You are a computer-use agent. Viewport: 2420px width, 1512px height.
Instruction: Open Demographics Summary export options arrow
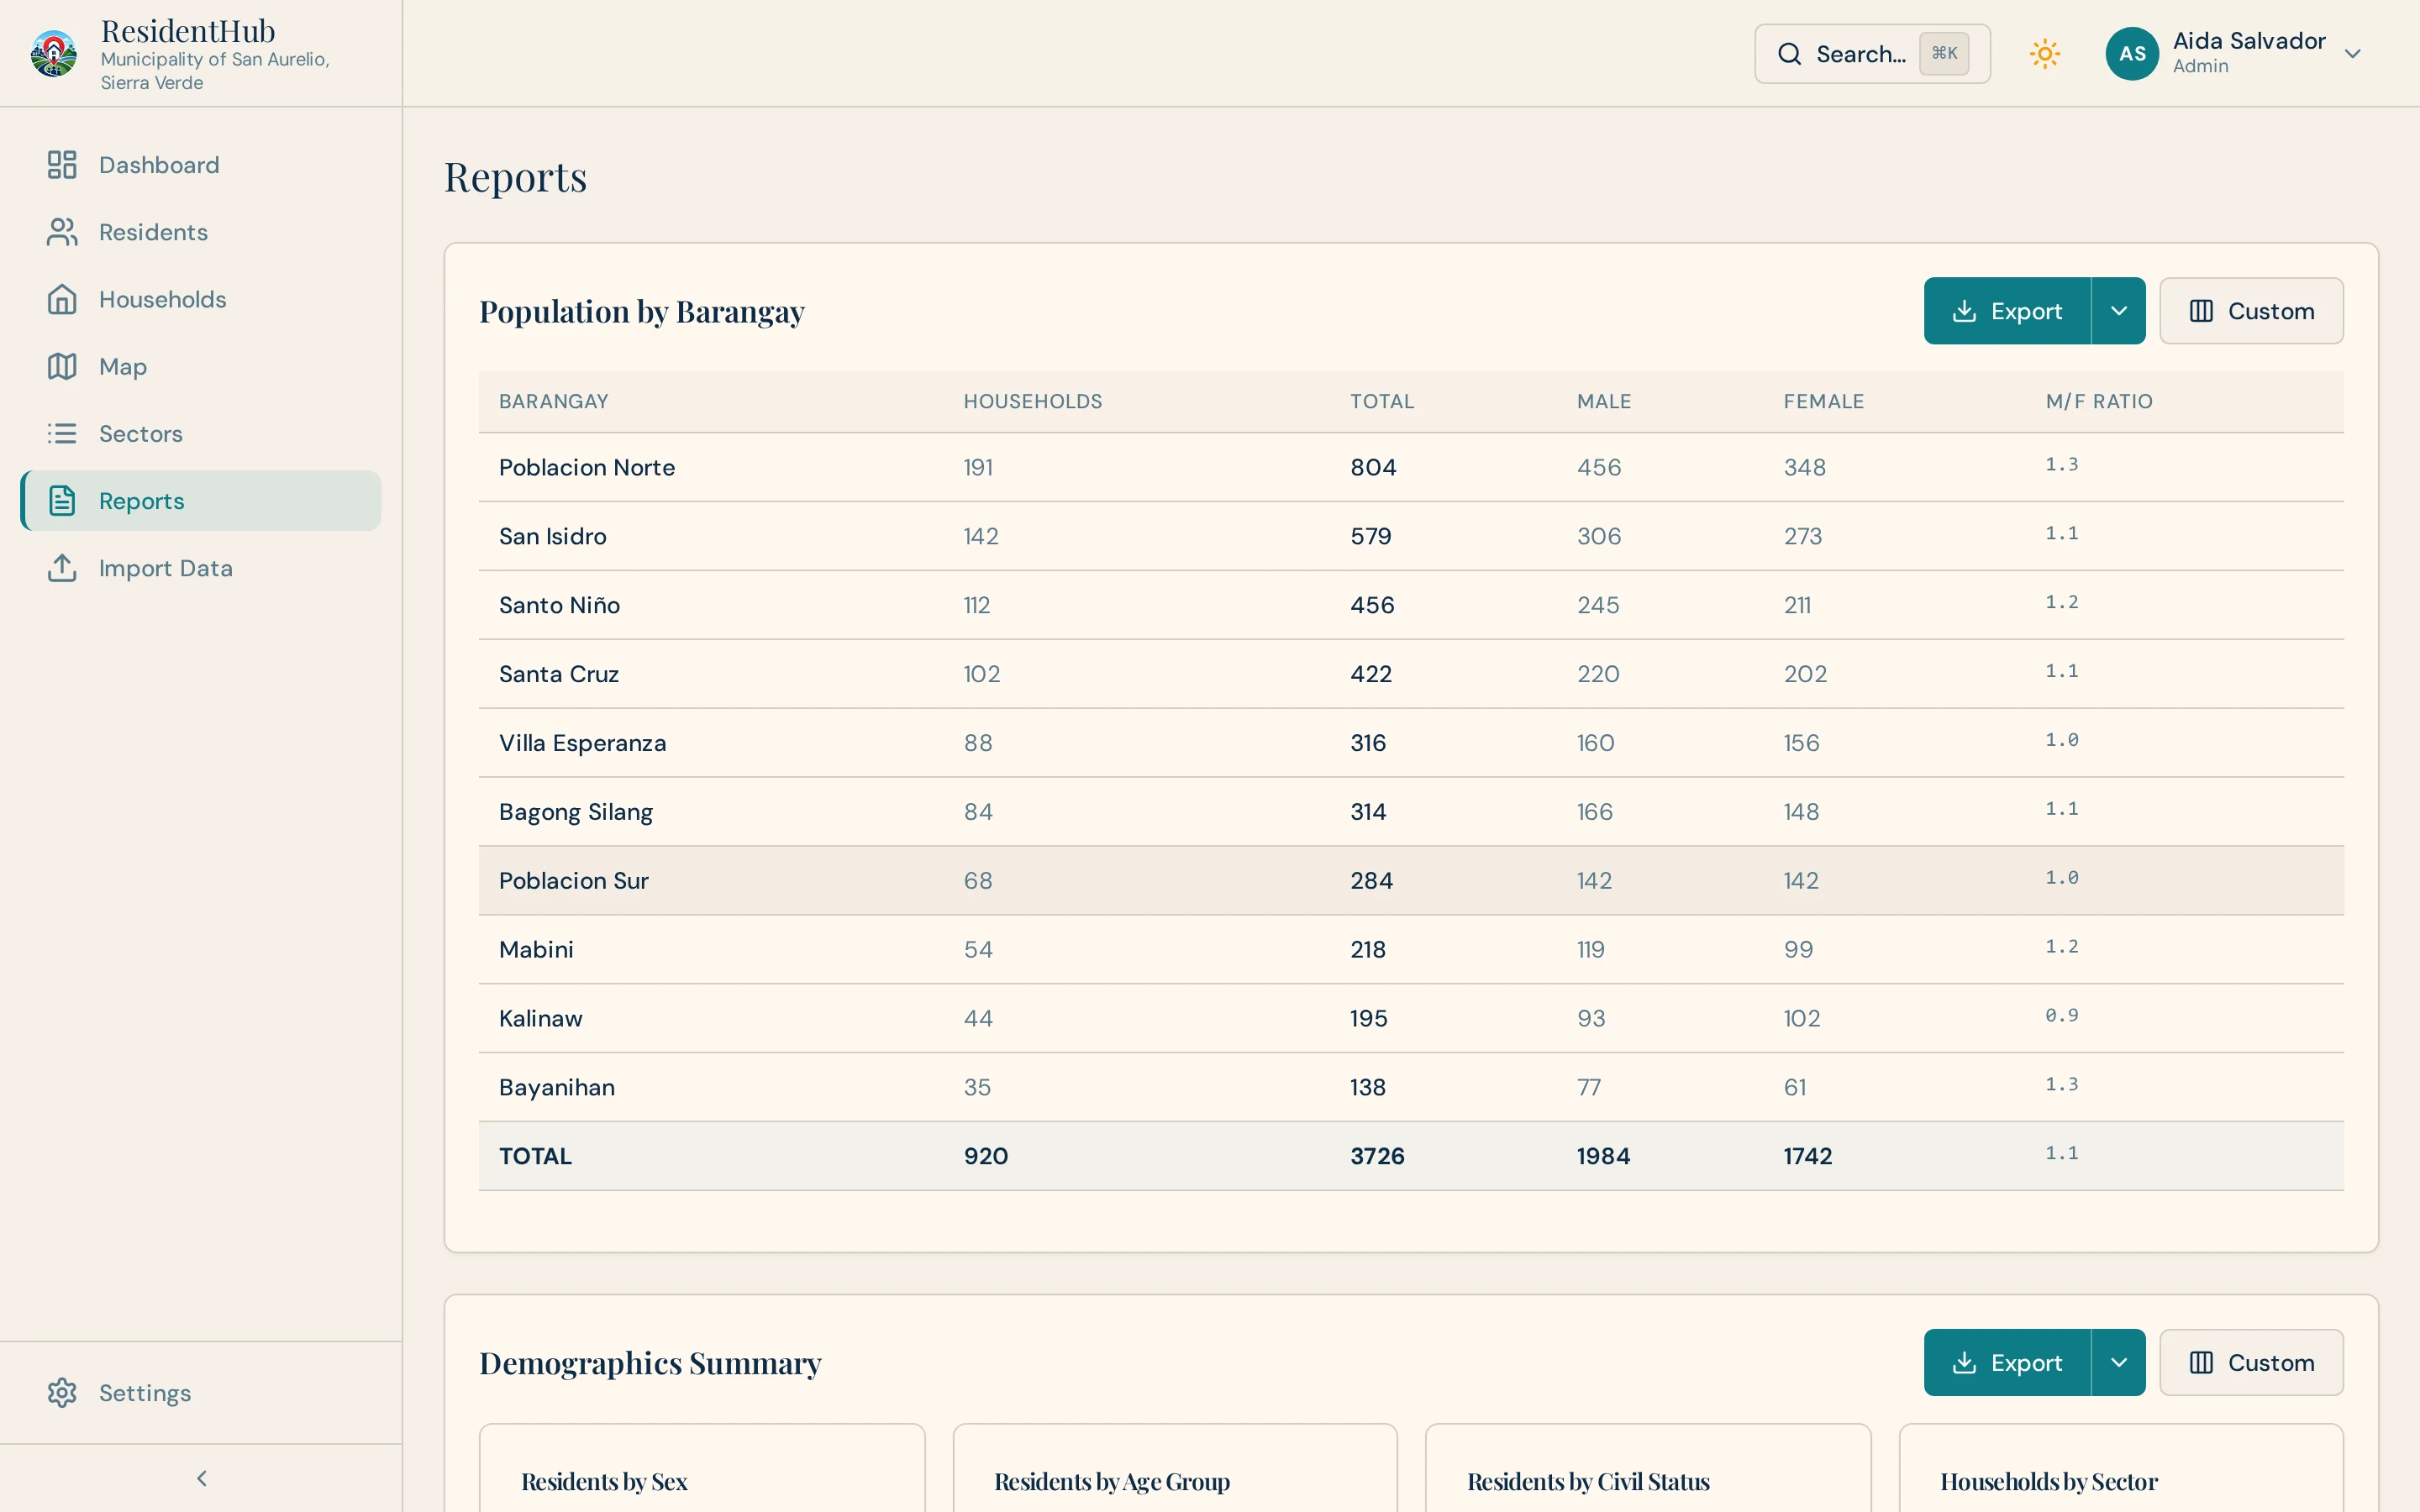tap(2118, 1362)
